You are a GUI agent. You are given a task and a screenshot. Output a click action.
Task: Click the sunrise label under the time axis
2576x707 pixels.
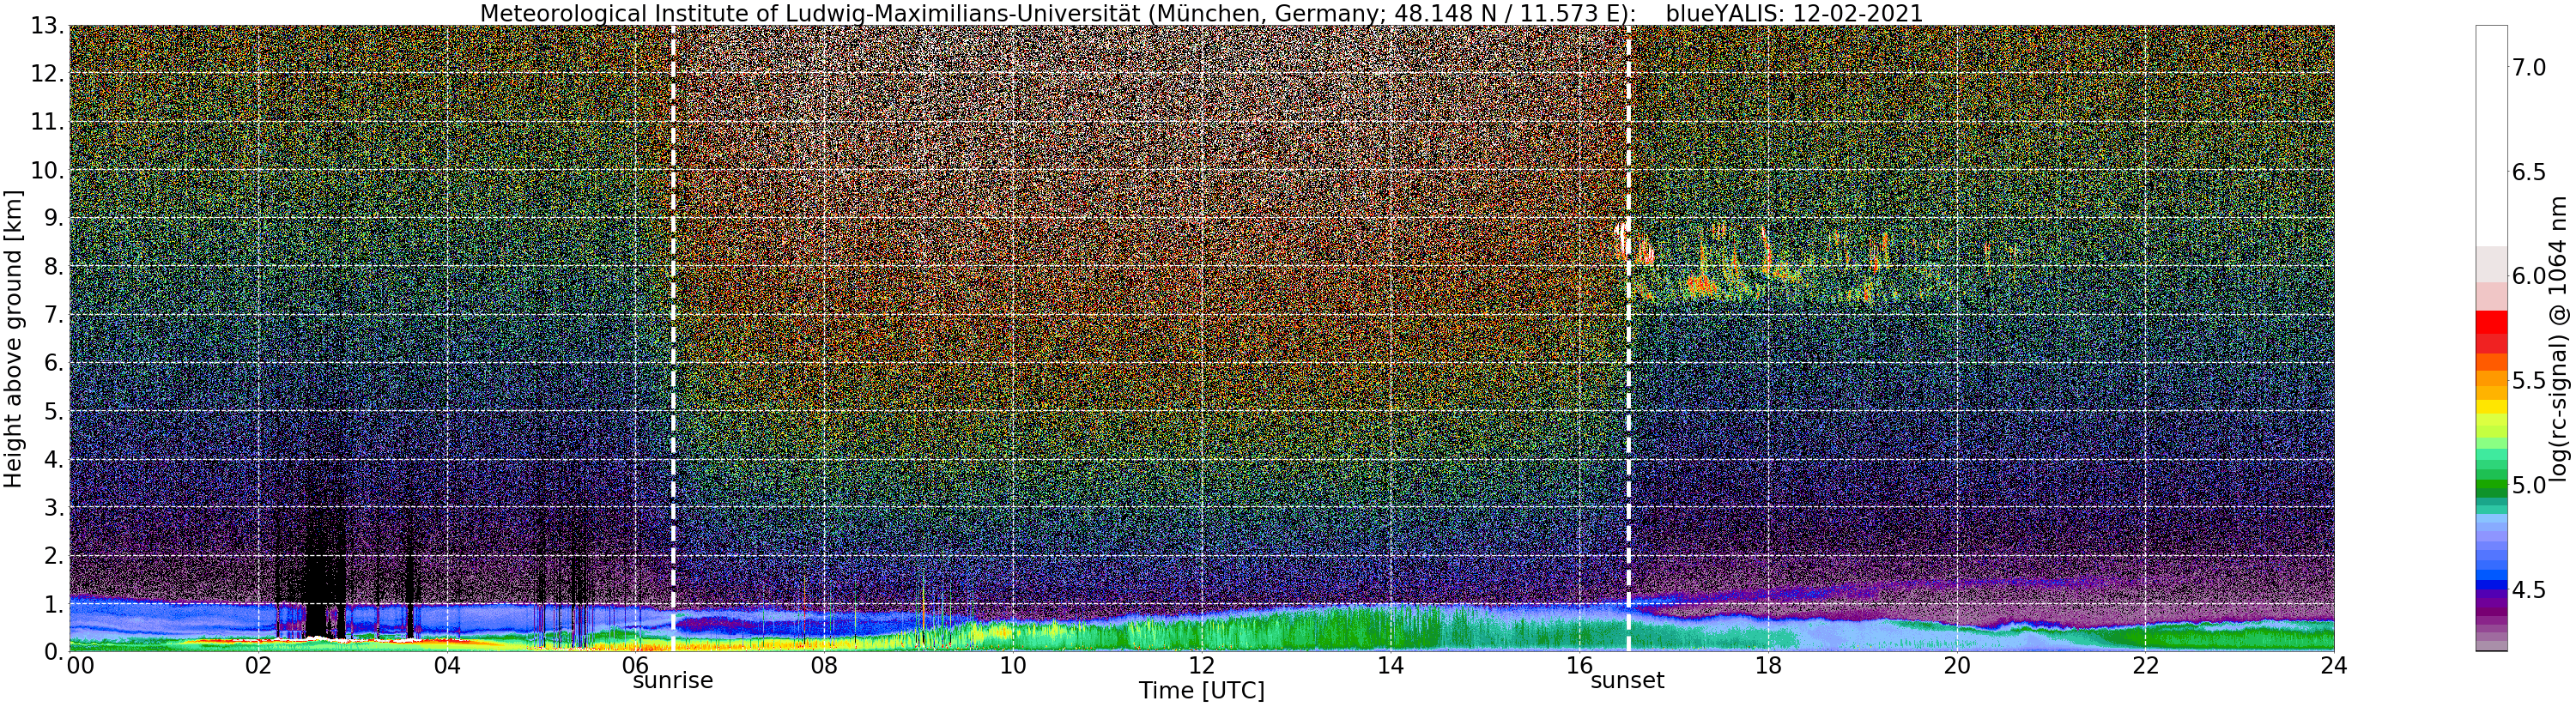[x=672, y=681]
